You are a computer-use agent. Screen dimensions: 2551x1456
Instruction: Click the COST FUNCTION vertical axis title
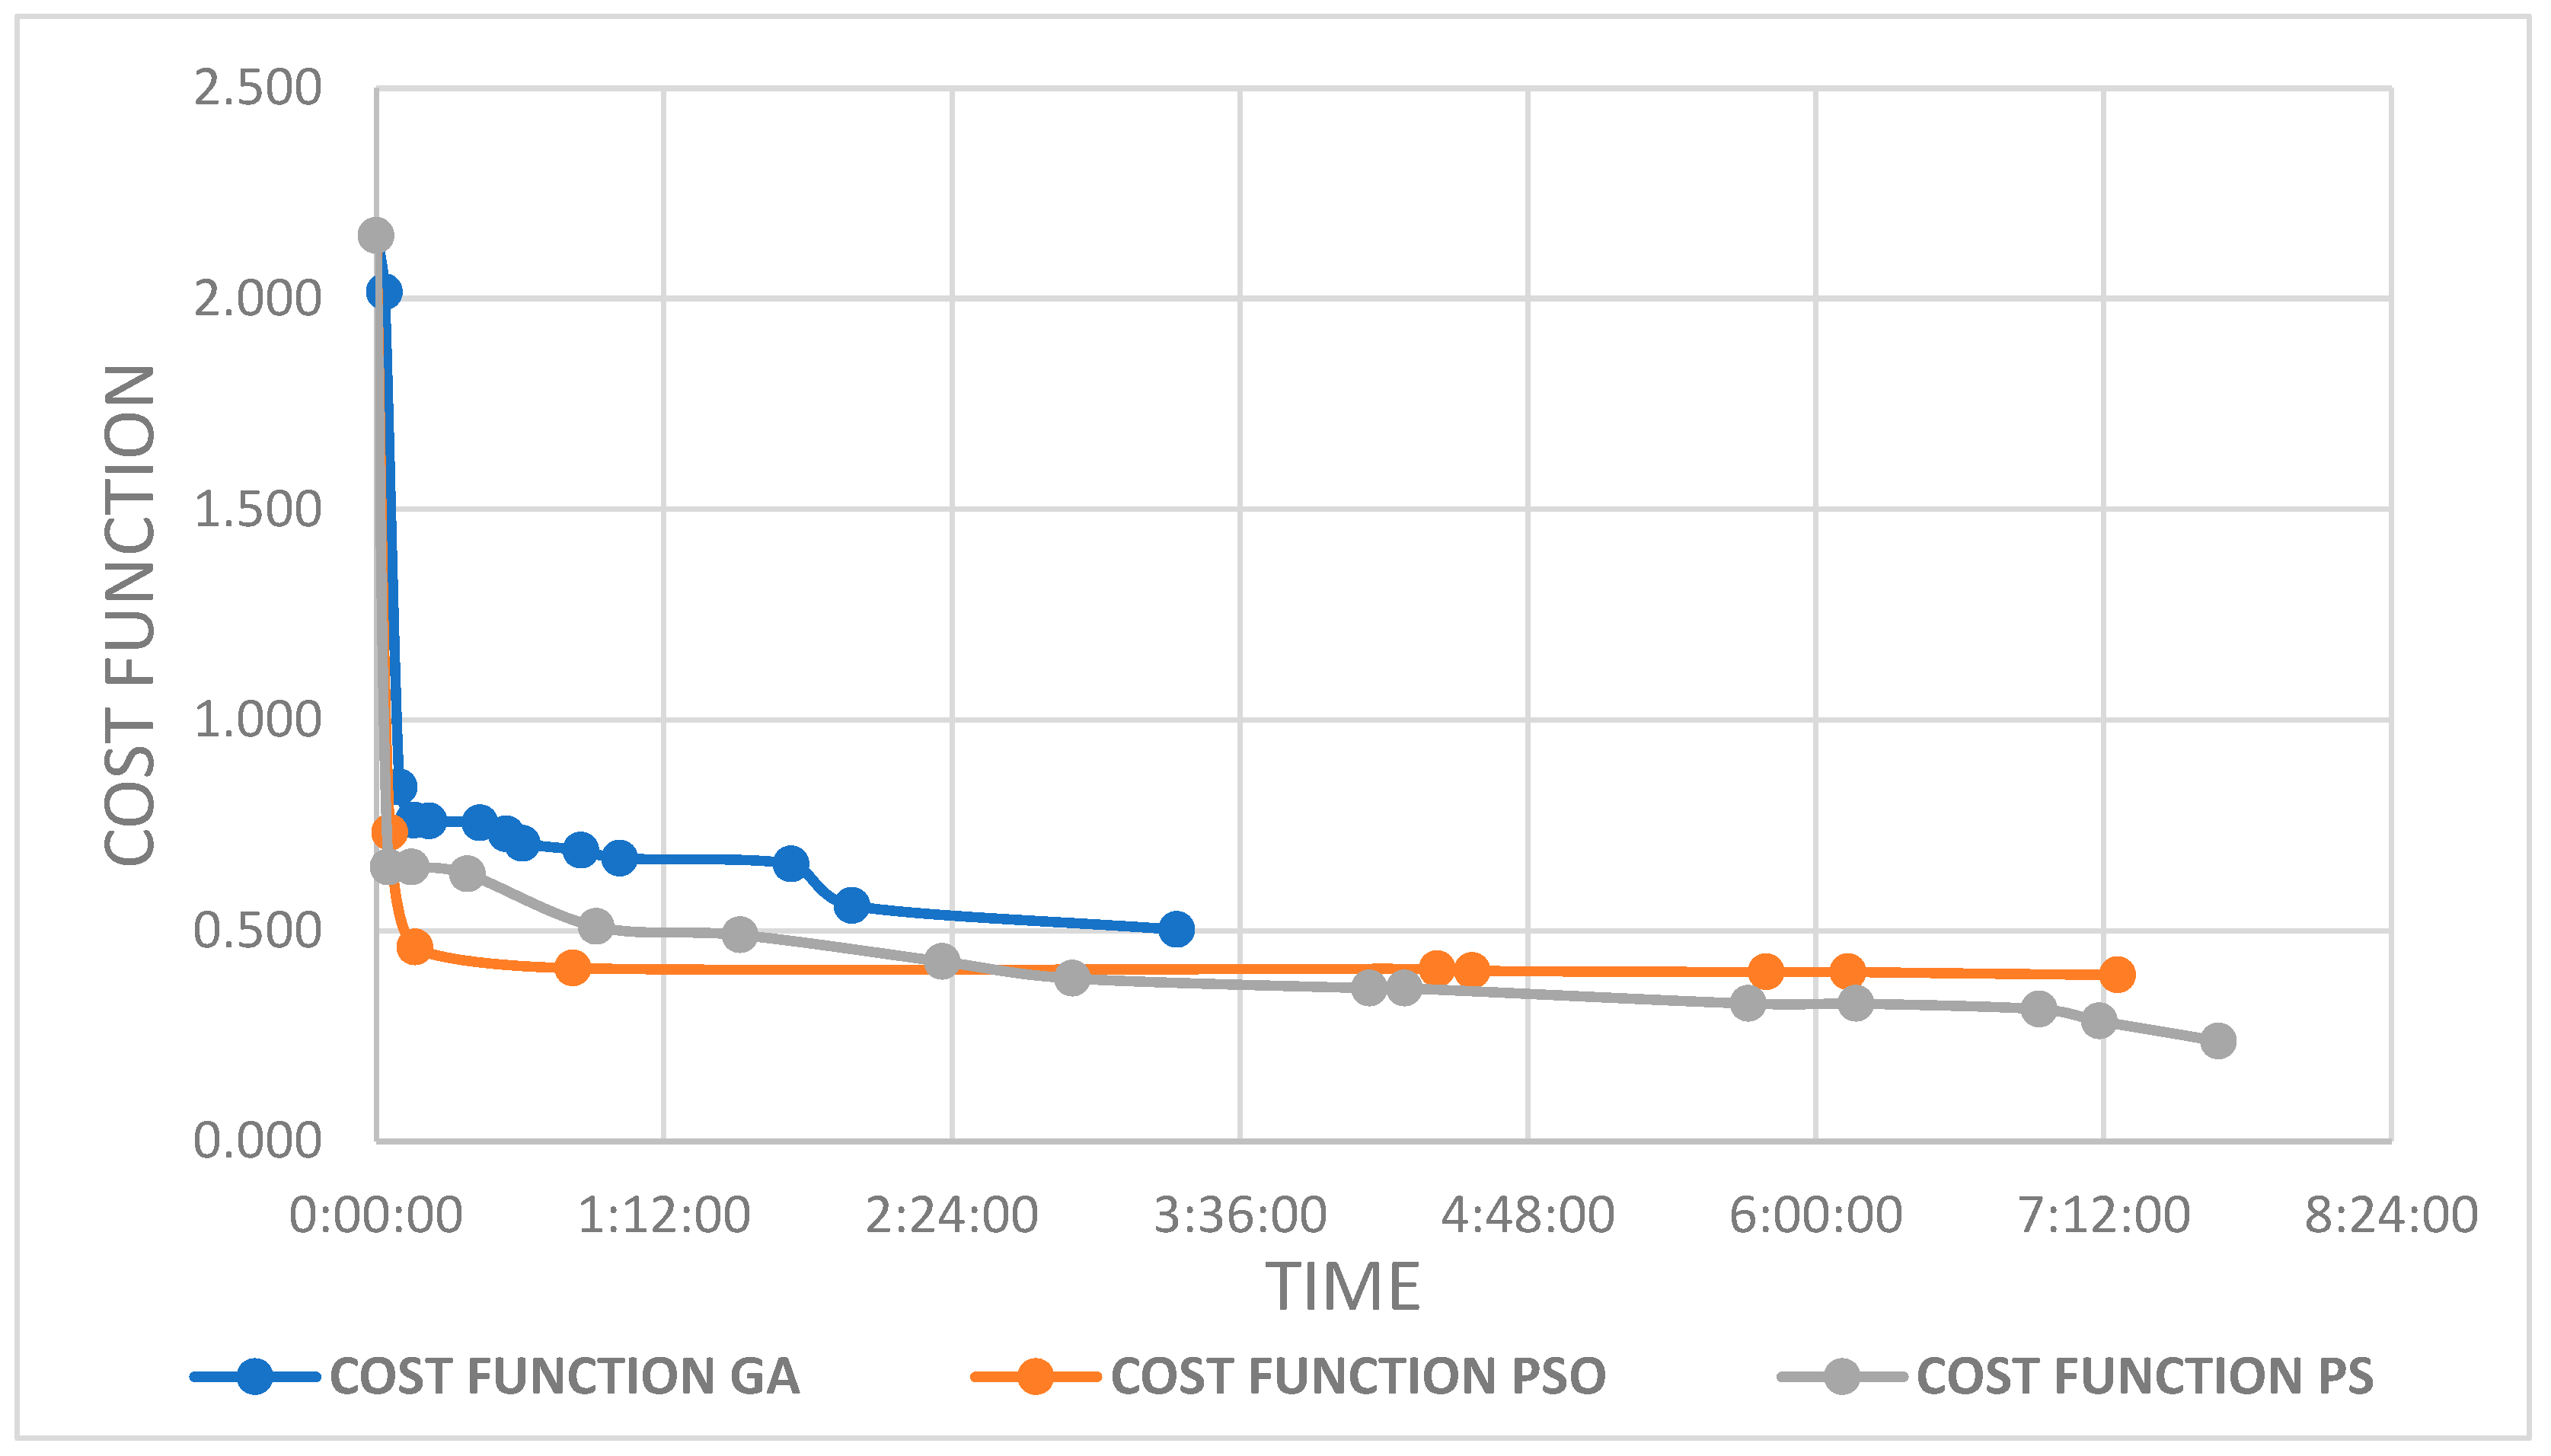click(x=130, y=615)
